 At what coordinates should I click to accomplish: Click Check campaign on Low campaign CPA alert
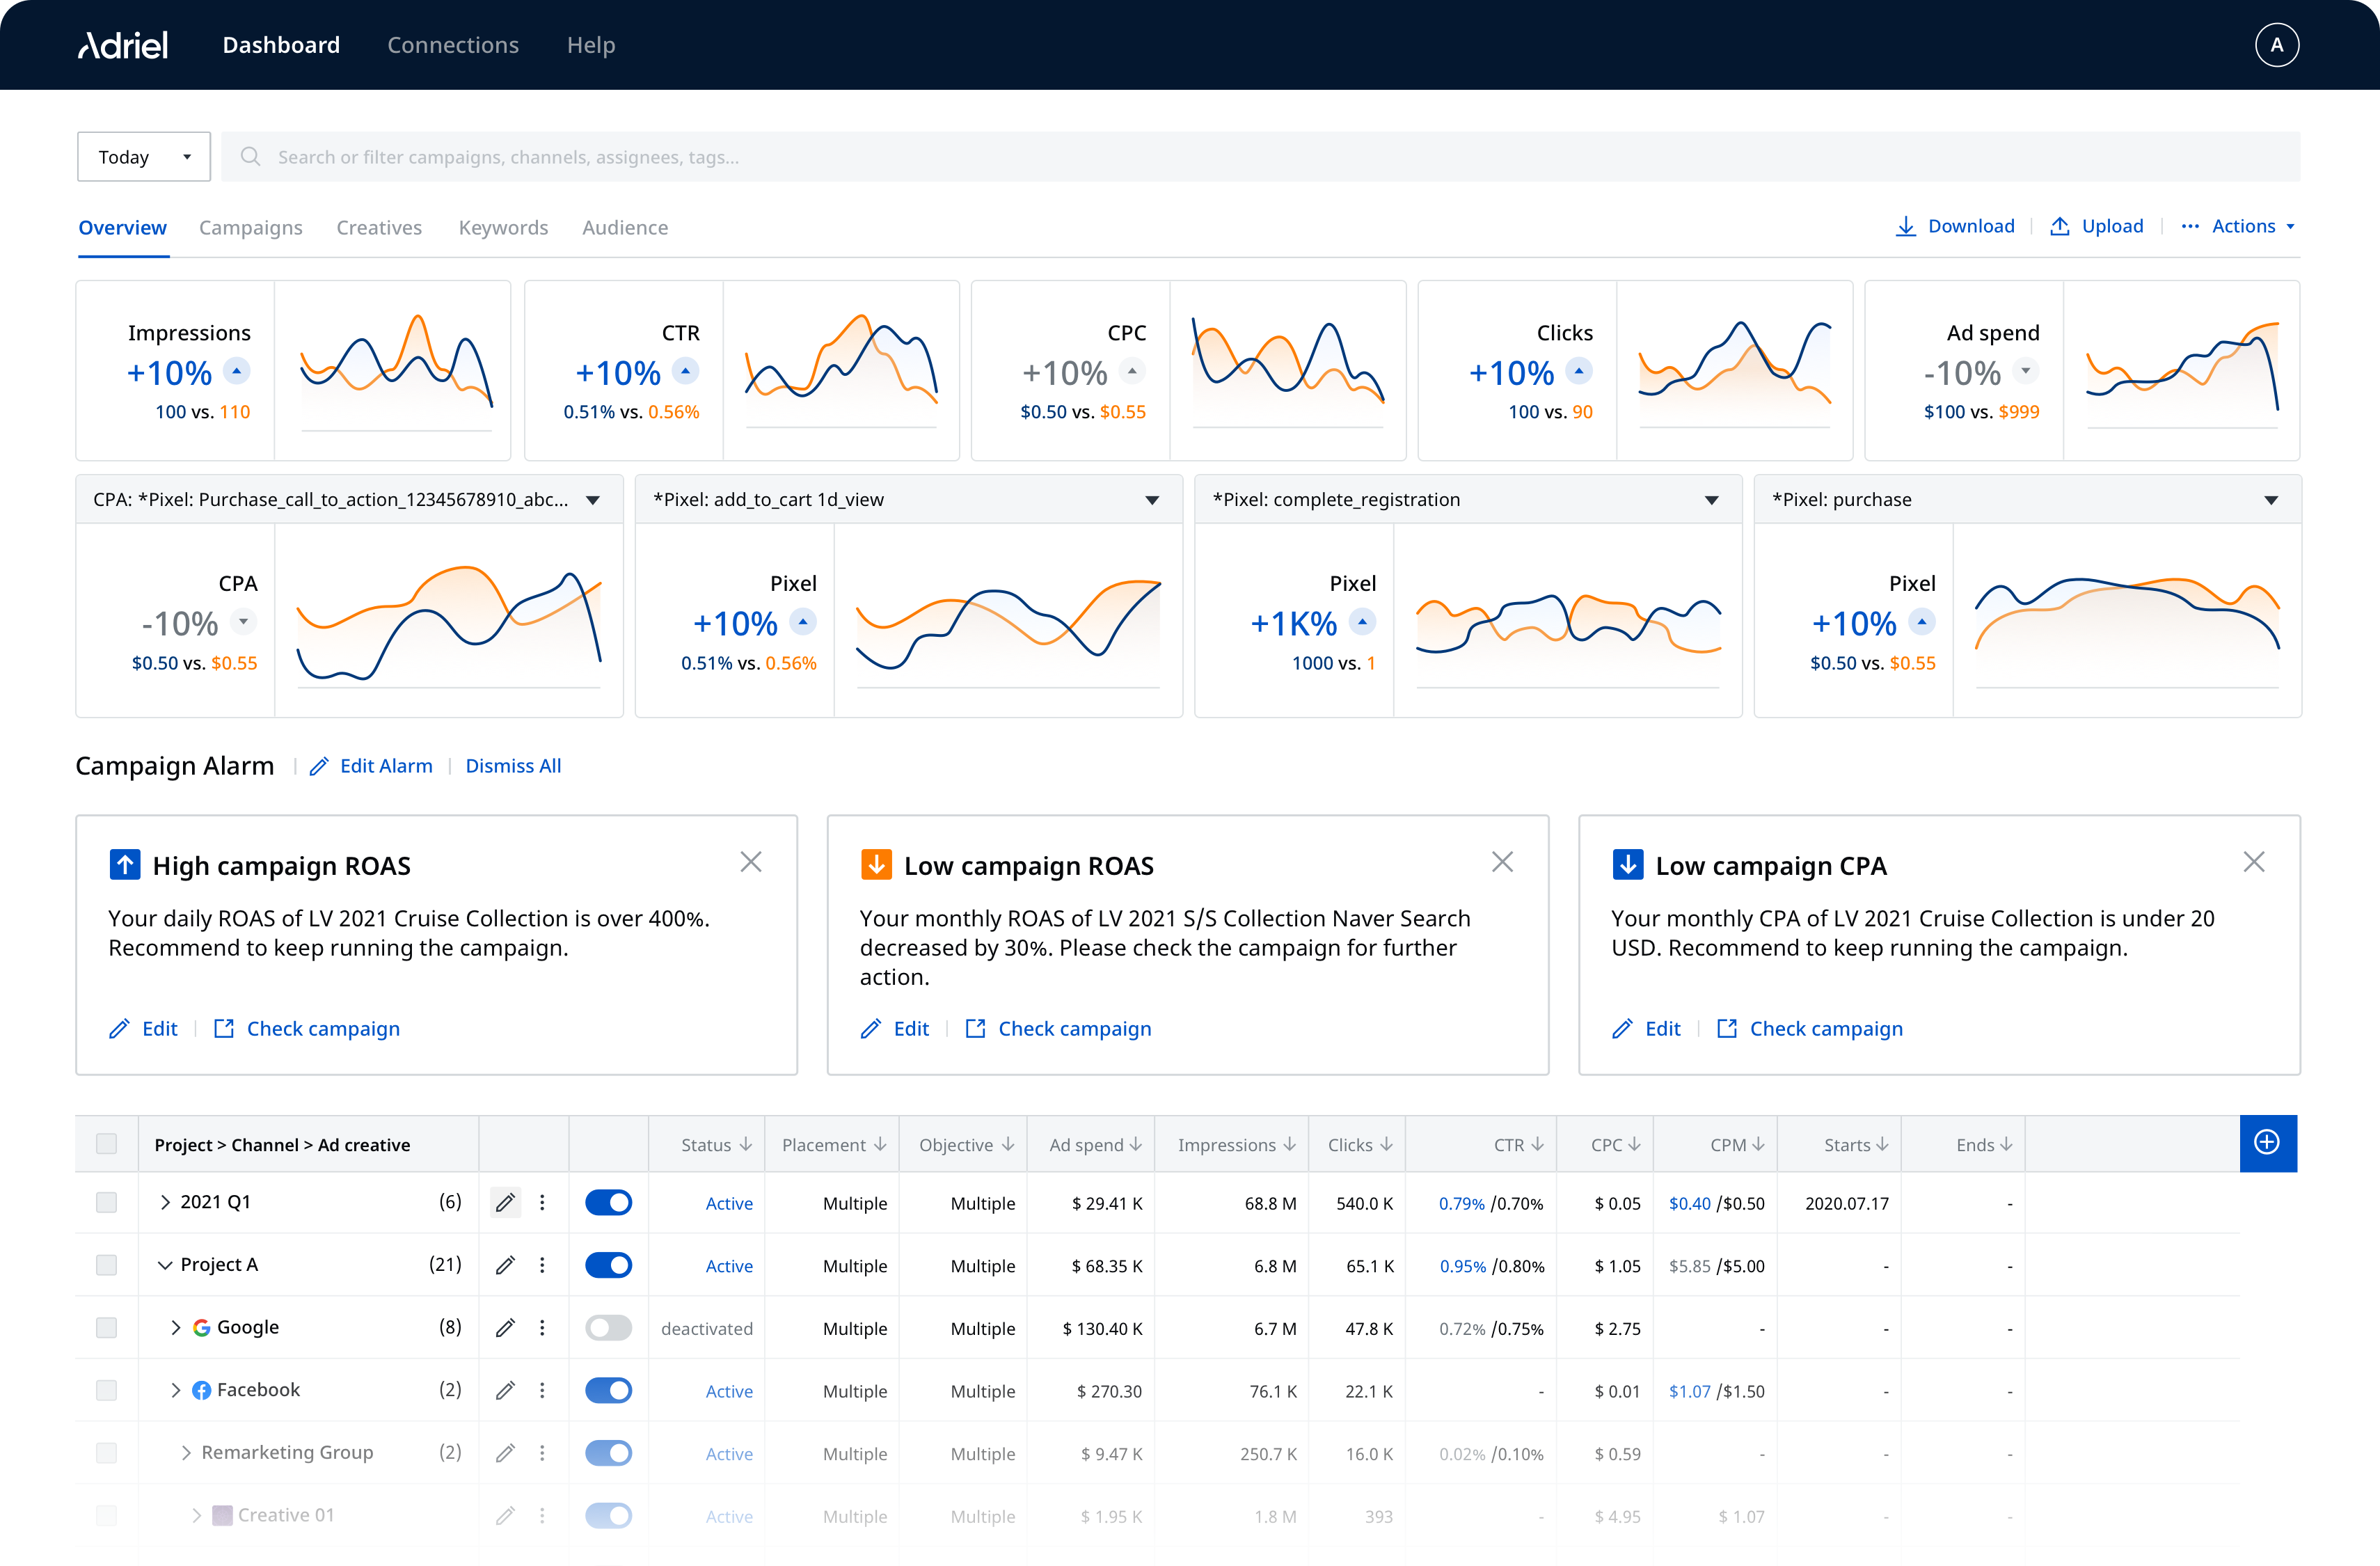pyautogui.click(x=1826, y=1028)
